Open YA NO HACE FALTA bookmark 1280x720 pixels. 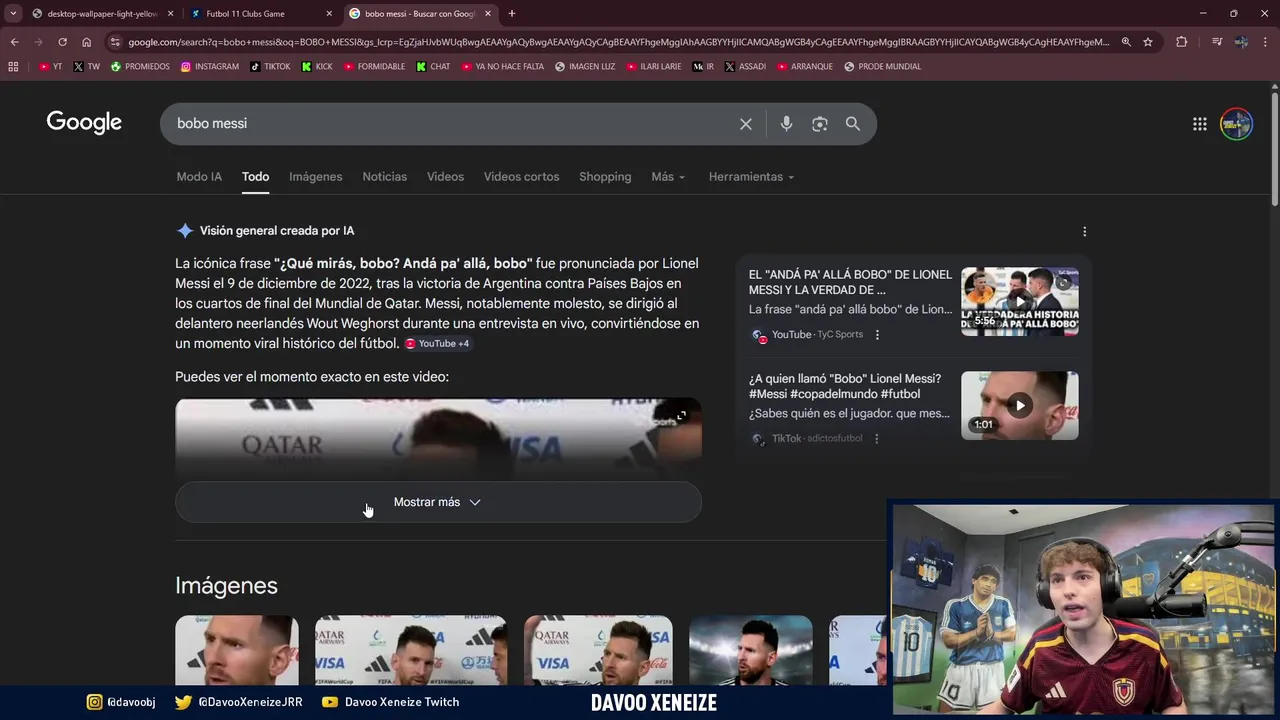click(x=502, y=67)
